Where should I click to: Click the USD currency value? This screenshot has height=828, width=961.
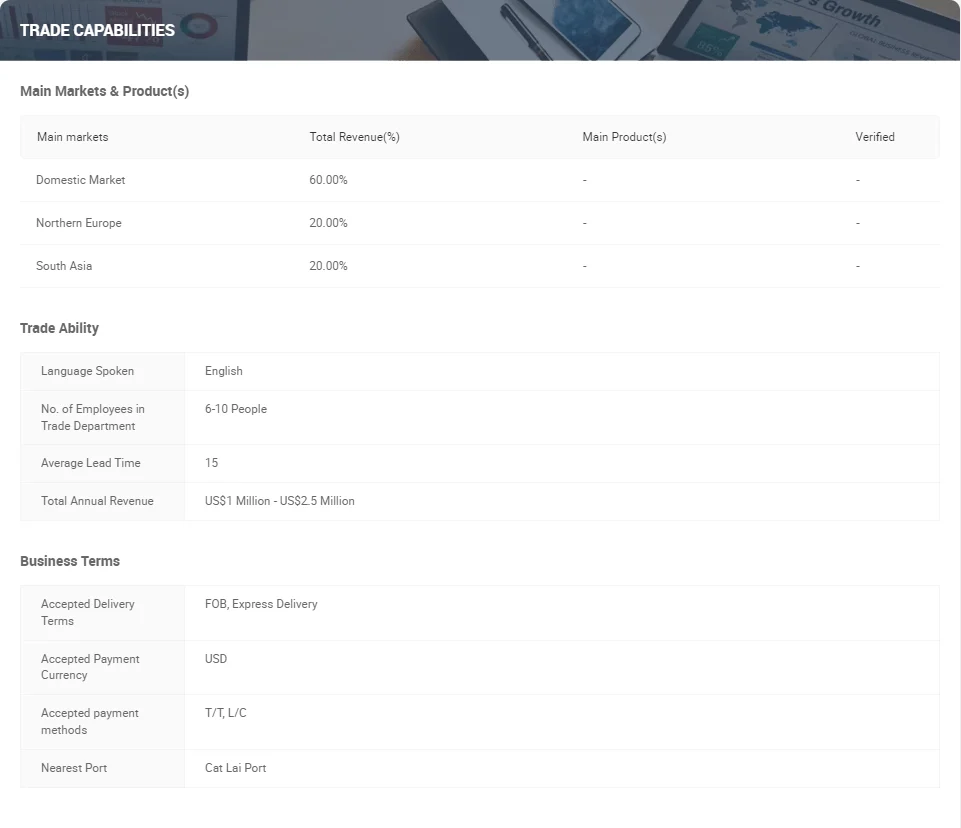pos(216,659)
